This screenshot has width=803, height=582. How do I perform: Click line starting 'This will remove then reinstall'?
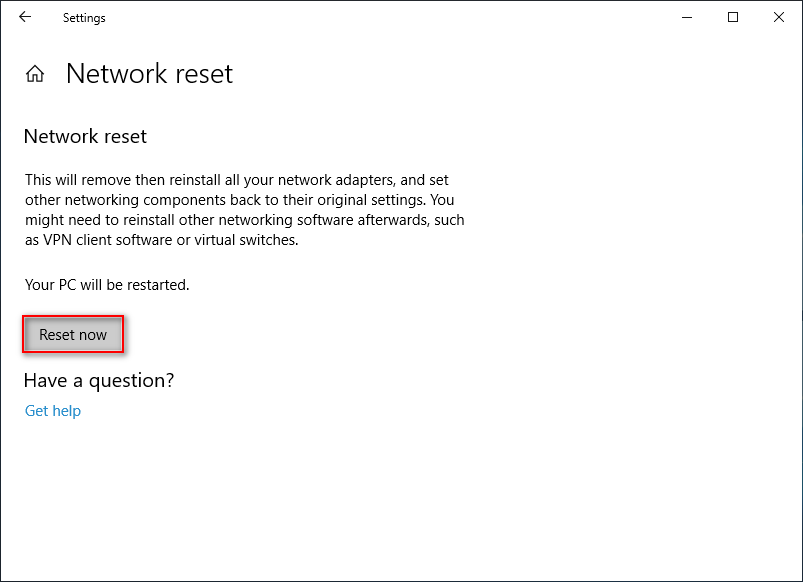237,180
